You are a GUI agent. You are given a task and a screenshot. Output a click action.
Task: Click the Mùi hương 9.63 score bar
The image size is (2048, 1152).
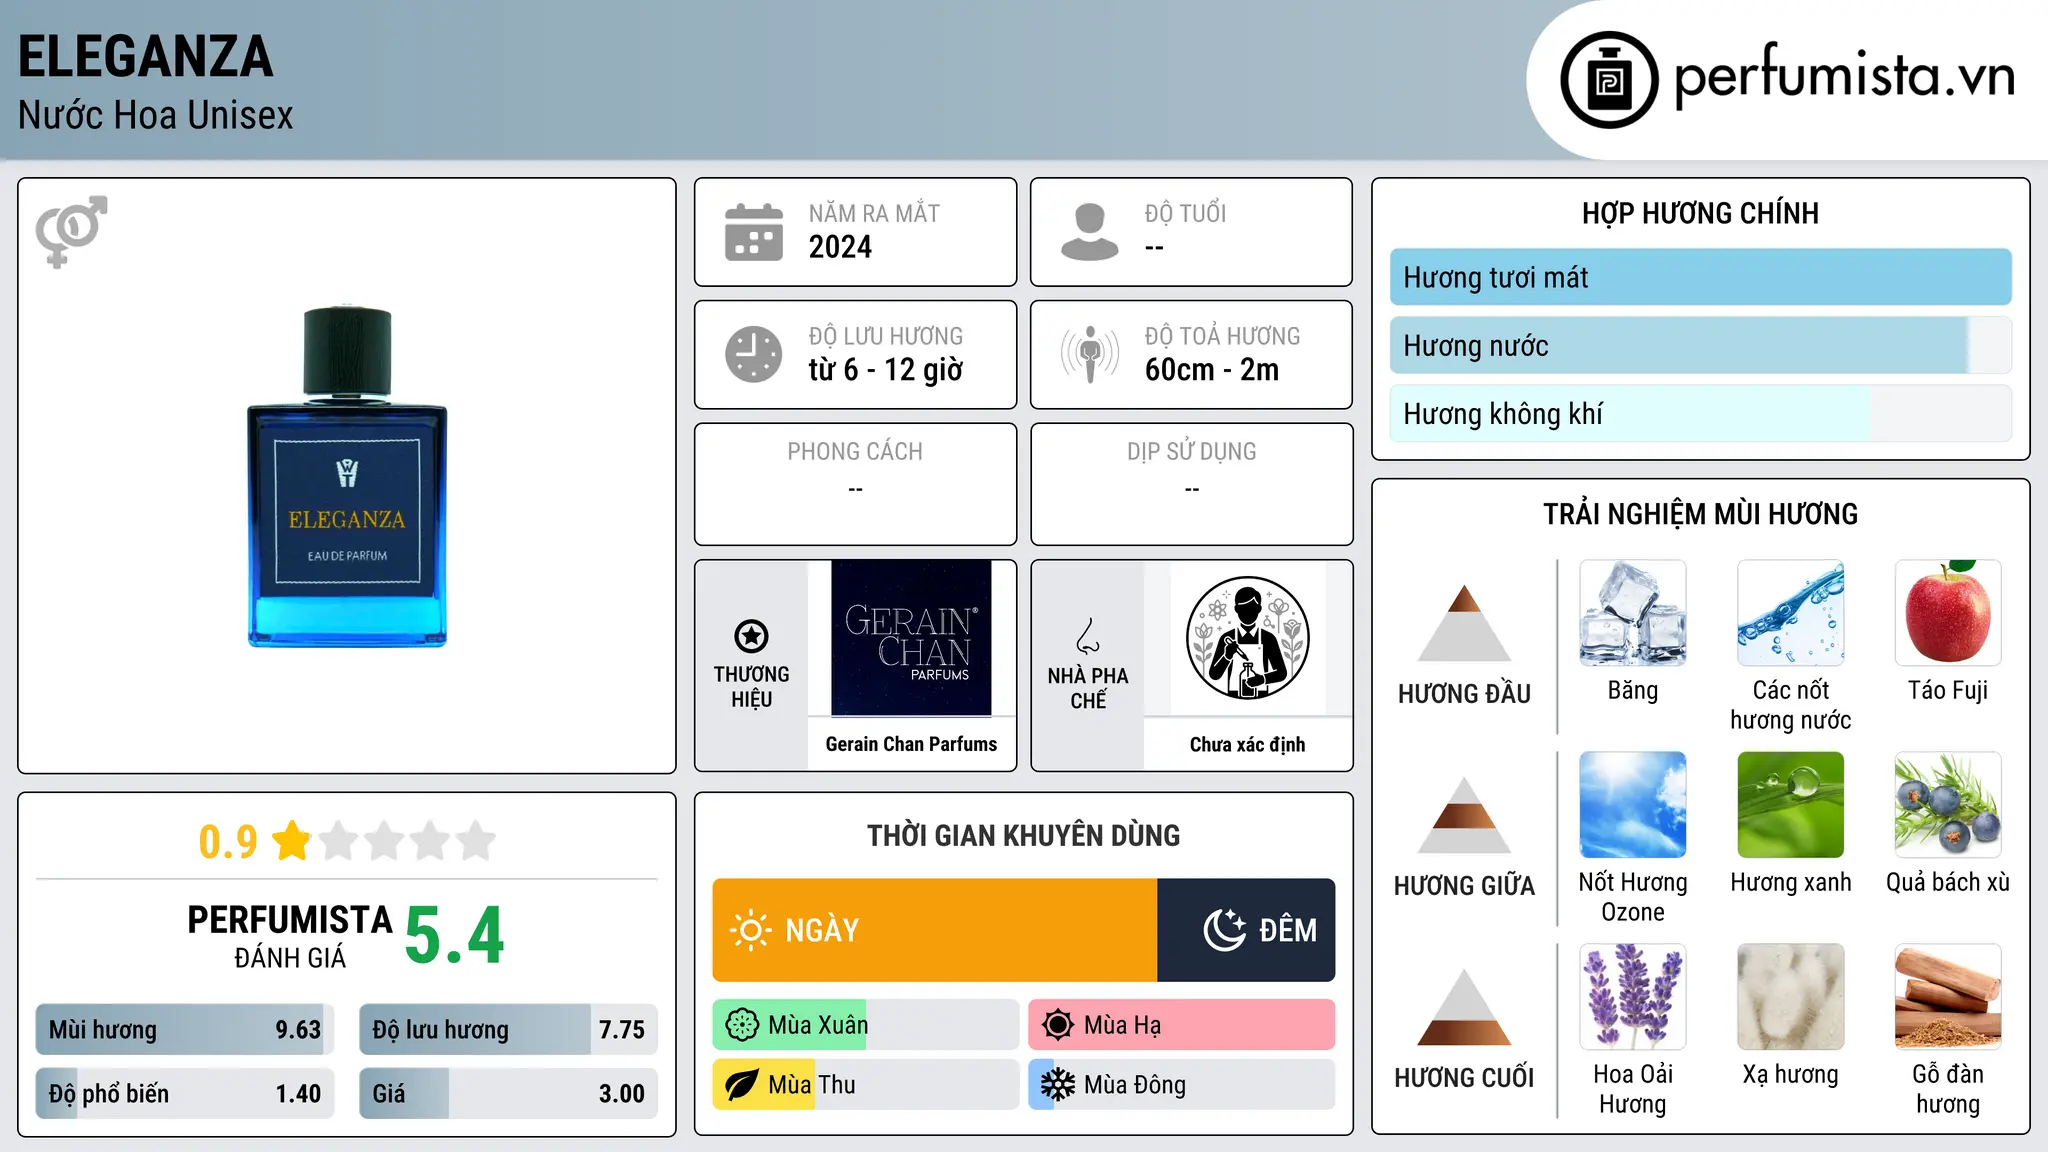[x=185, y=1030]
